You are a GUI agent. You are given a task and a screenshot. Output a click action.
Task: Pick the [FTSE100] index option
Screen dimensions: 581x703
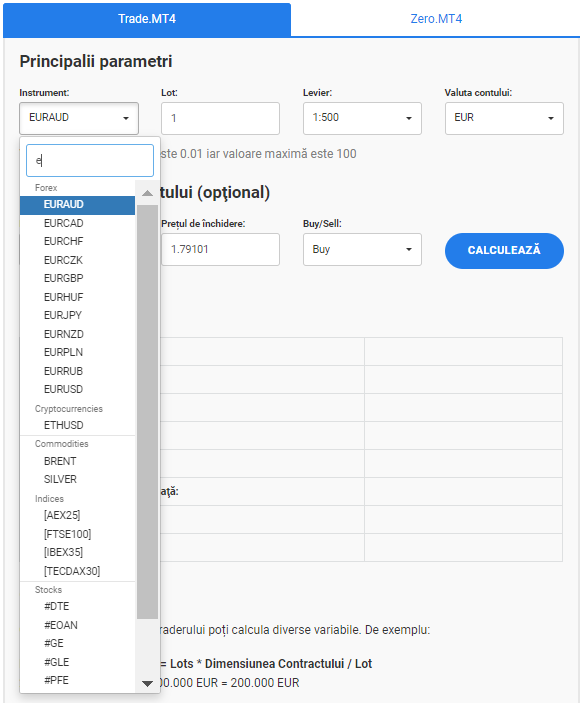coord(78,534)
